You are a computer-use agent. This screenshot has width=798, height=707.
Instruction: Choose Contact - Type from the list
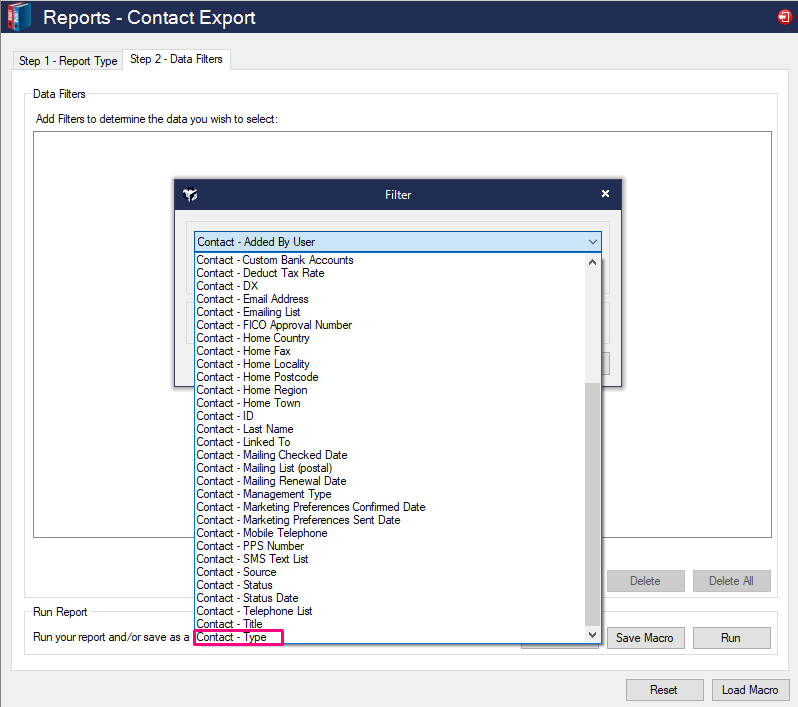pos(238,637)
